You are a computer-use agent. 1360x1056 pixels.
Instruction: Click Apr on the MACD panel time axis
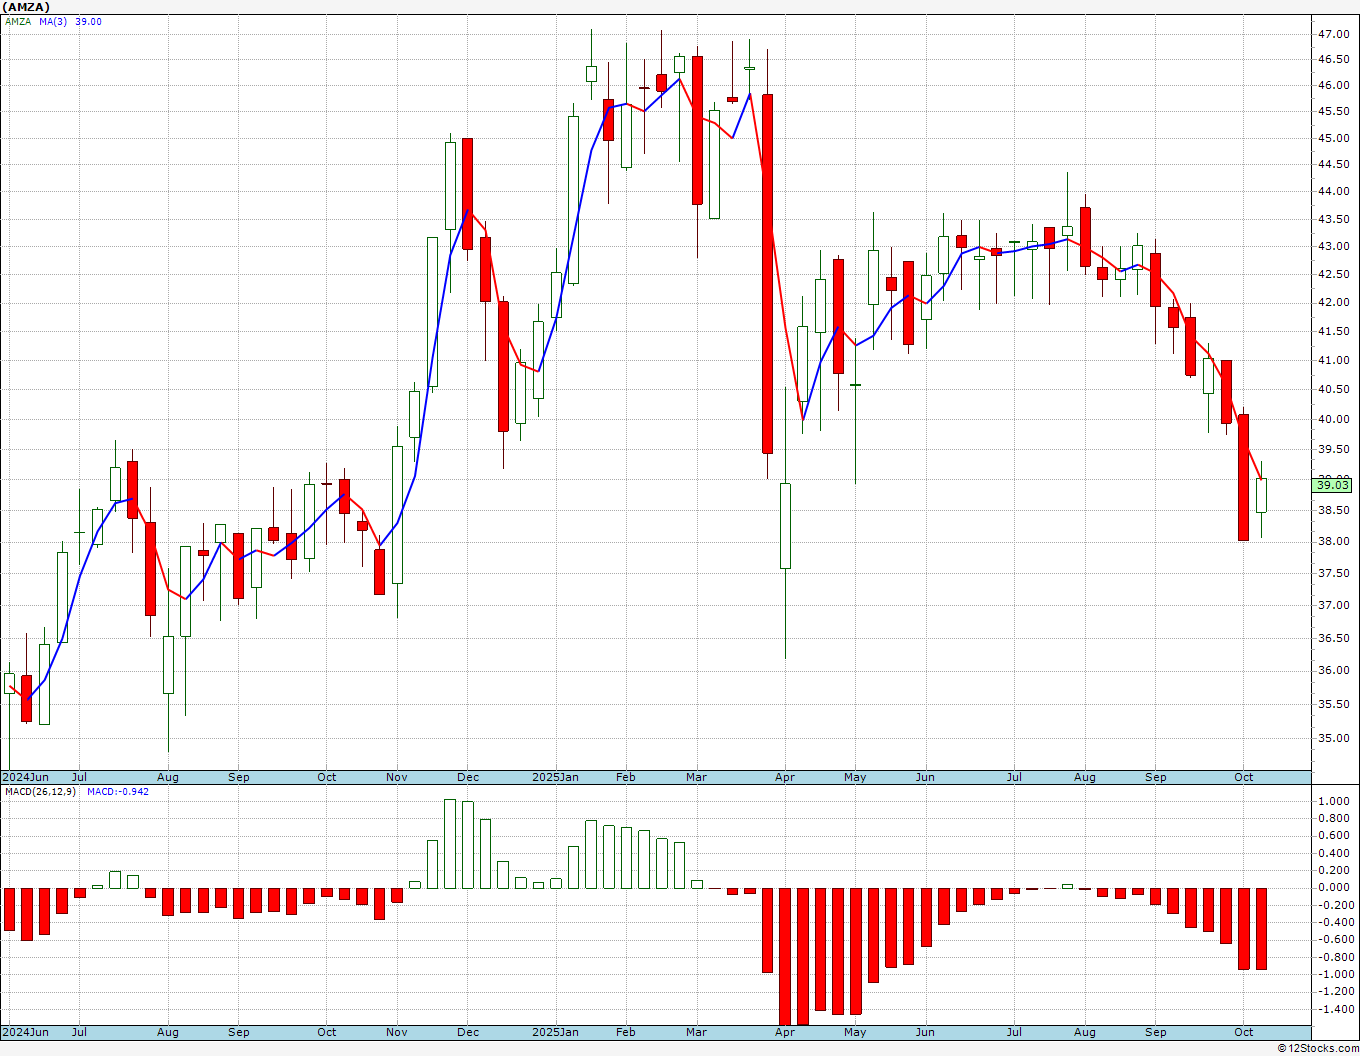coord(785,1032)
